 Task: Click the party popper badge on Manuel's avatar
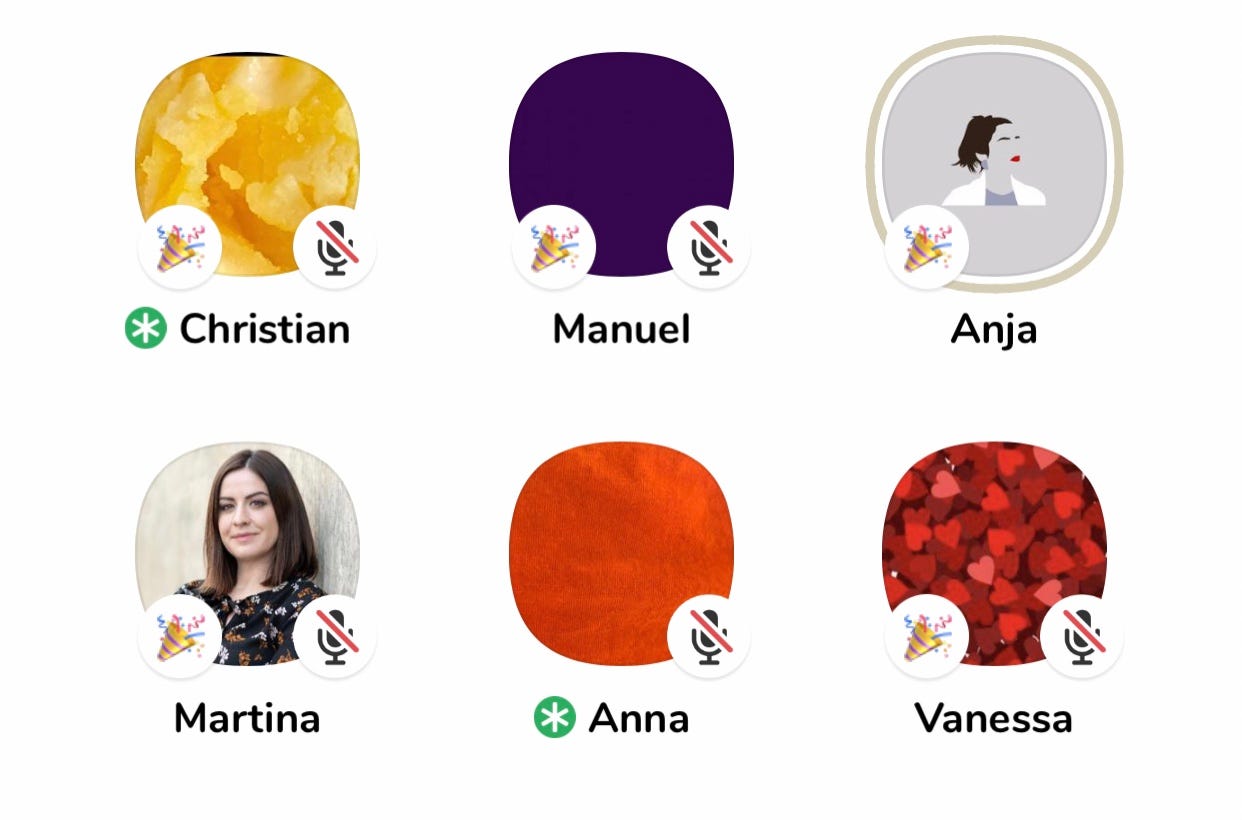pyautogui.click(x=553, y=247)
